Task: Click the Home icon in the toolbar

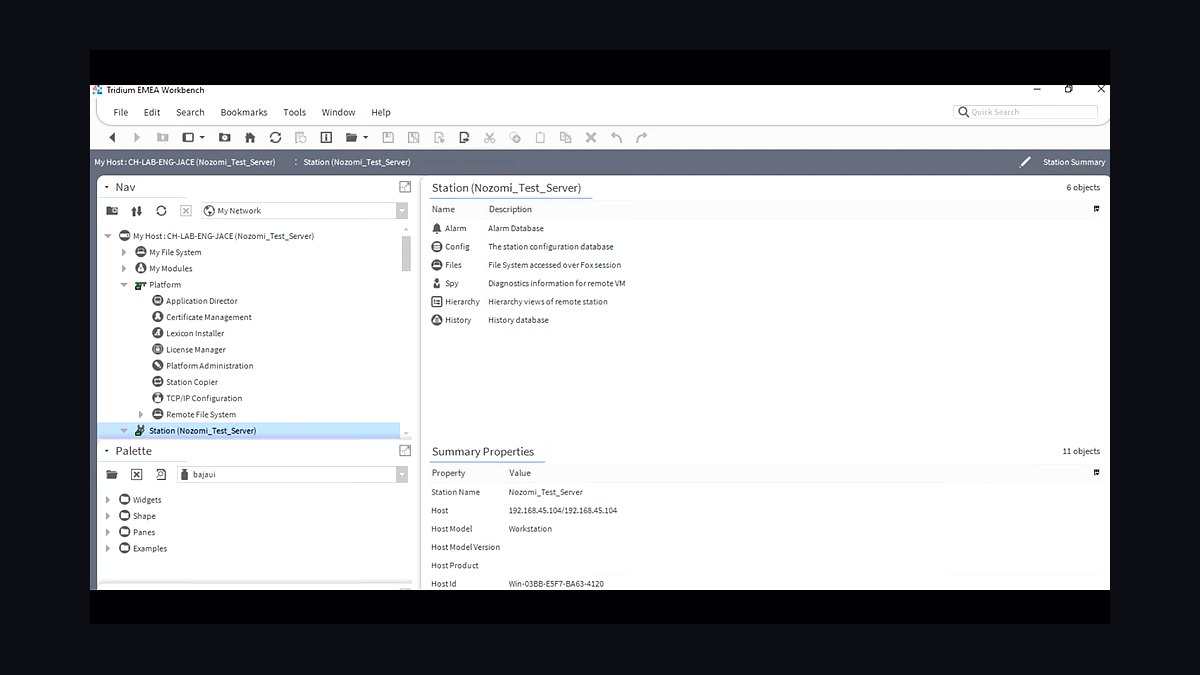Action: [250, 137]
